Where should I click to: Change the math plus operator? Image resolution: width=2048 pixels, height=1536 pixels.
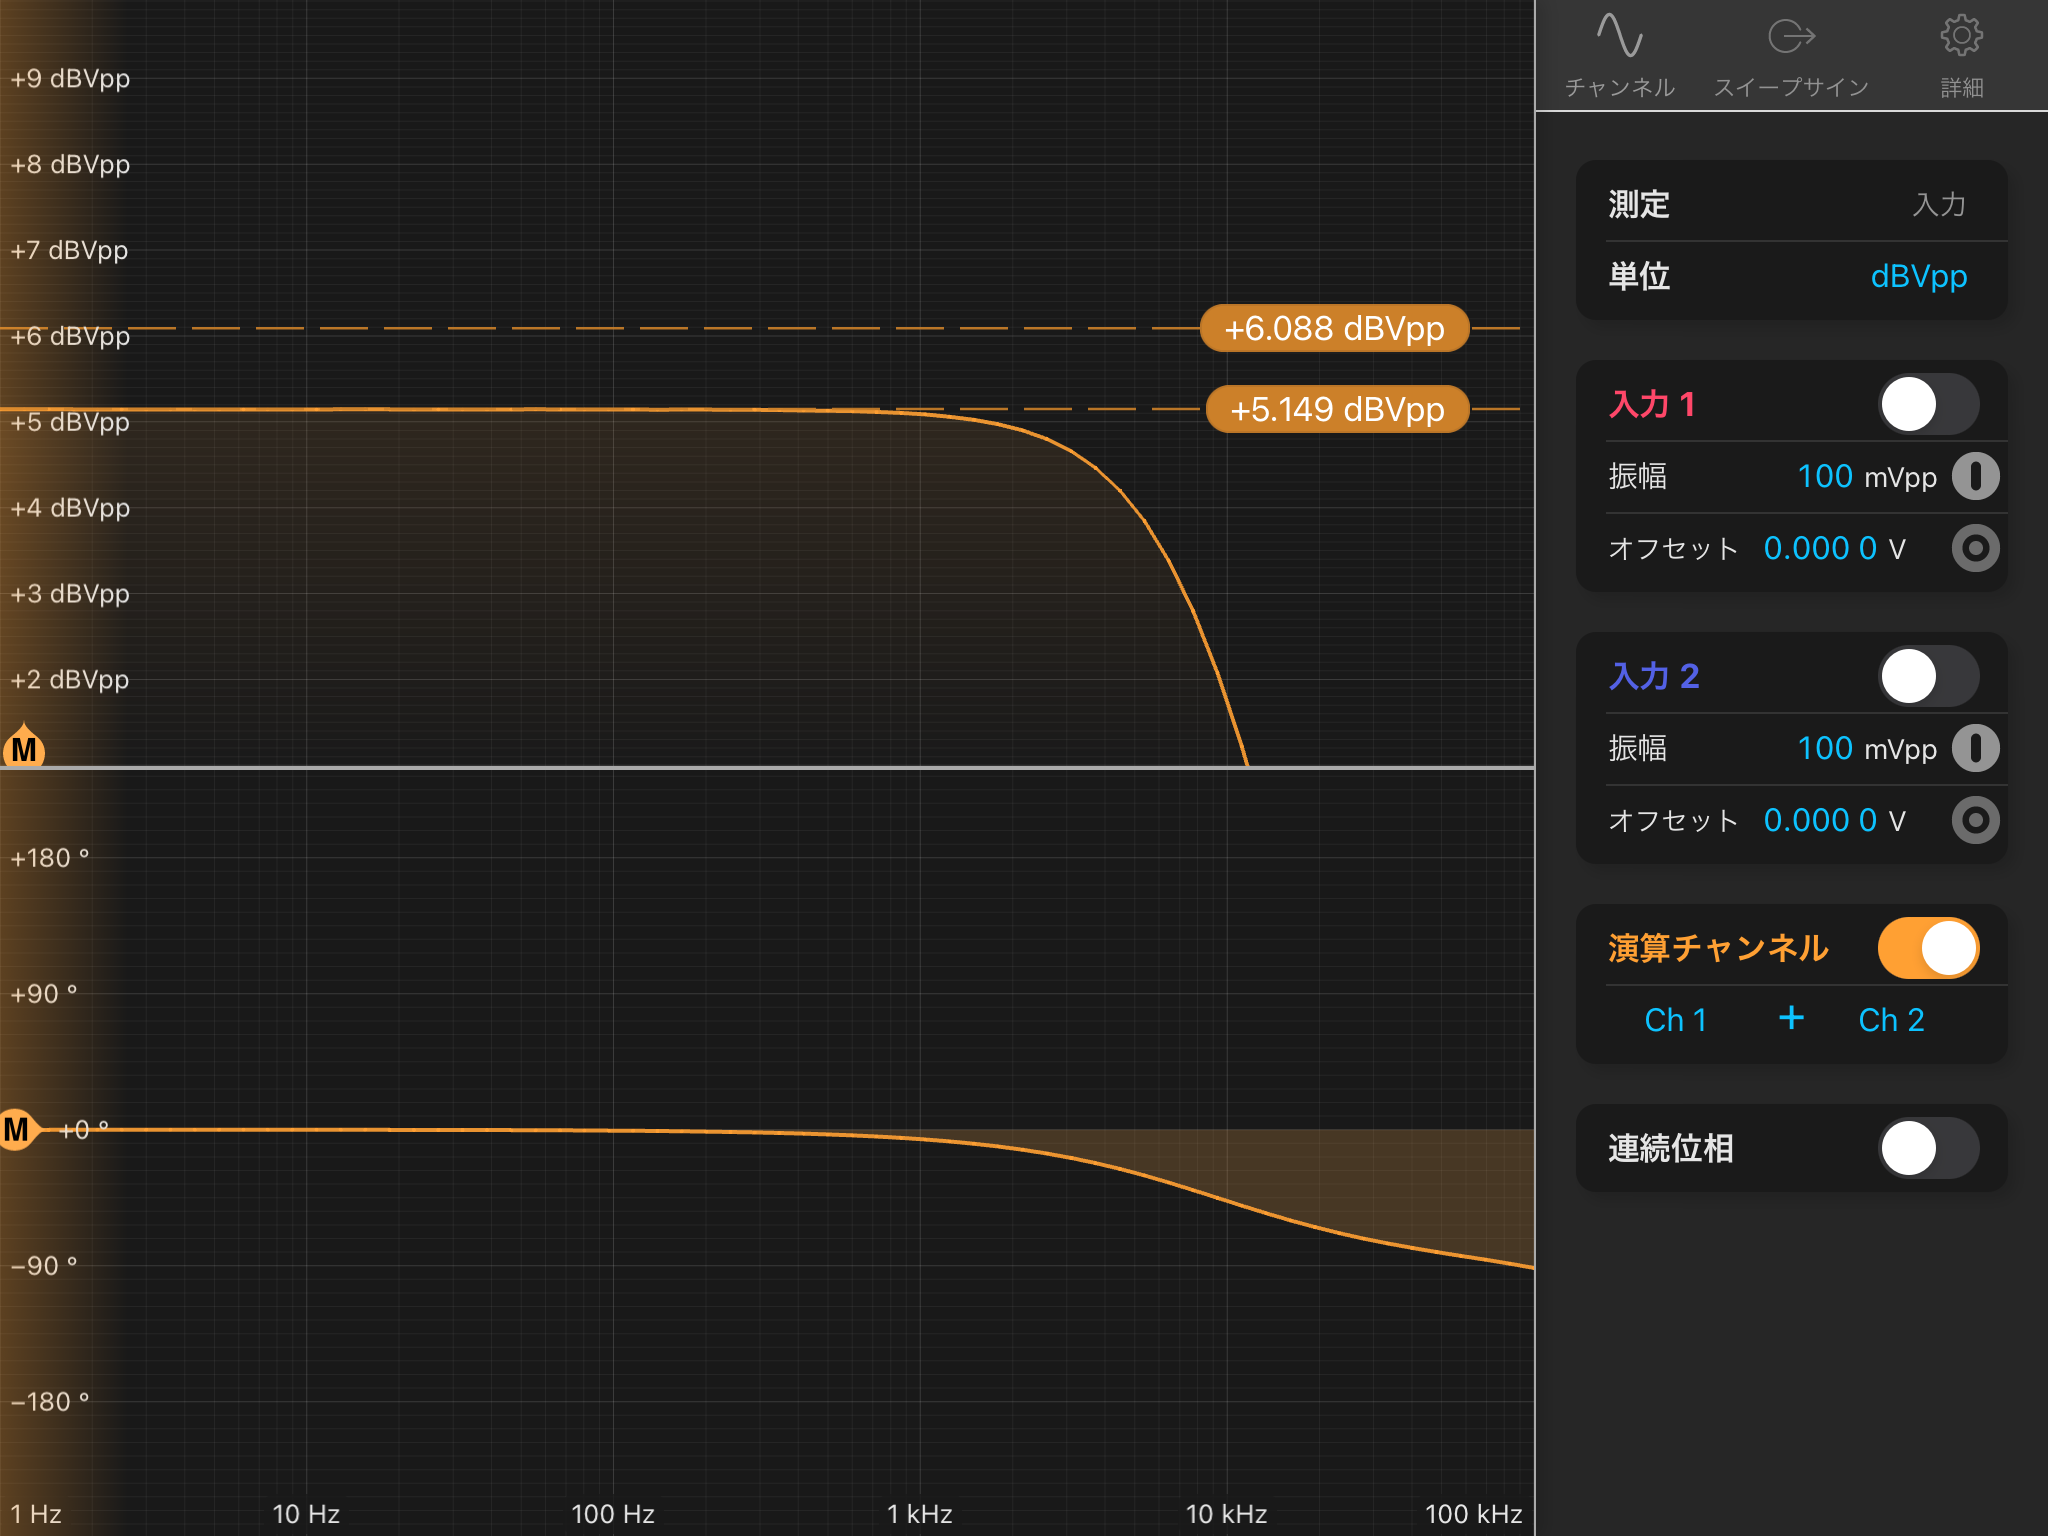click(x=1791, y=1018)
